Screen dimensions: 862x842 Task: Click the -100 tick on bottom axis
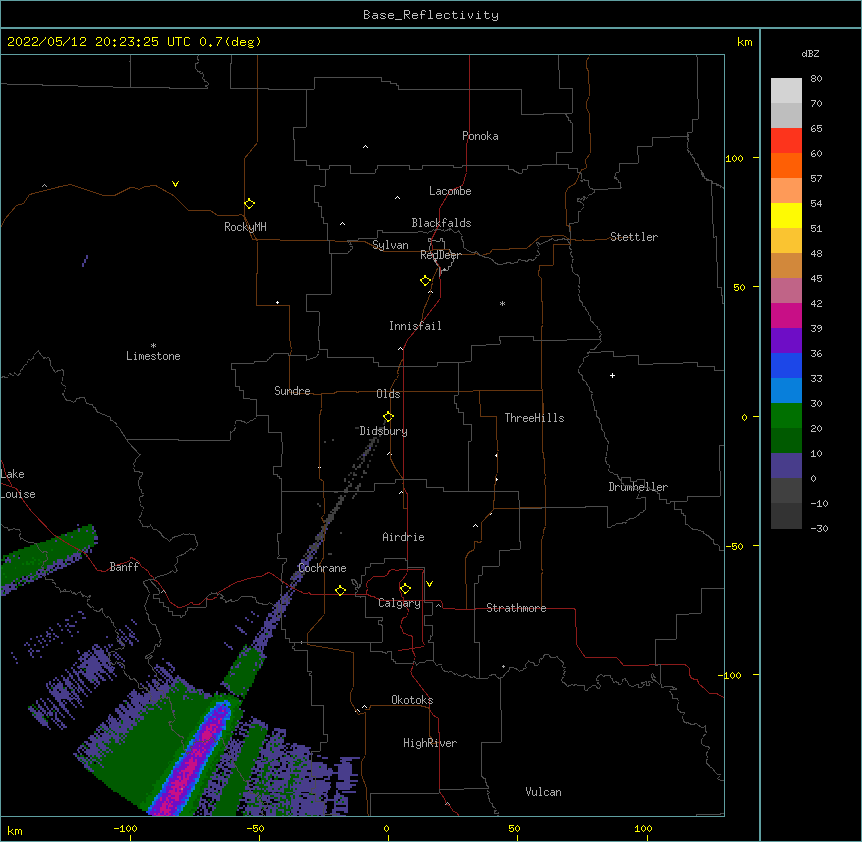pyautogui.click(x=125, y=828)
